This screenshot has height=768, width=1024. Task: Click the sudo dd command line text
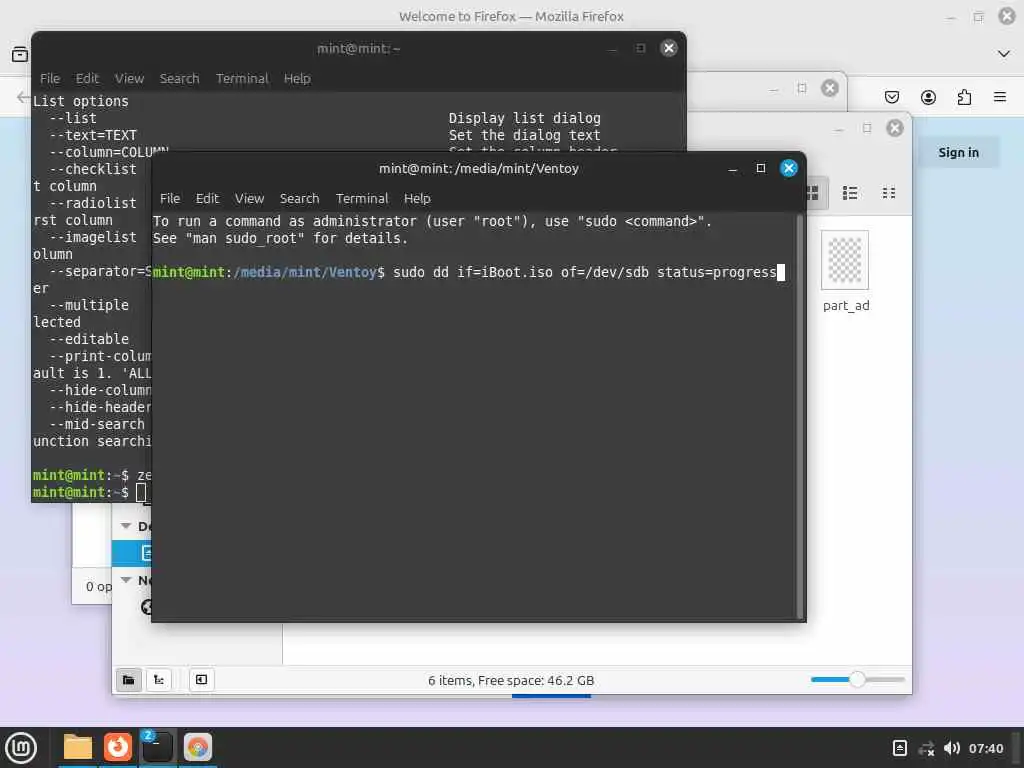point(584,272)
